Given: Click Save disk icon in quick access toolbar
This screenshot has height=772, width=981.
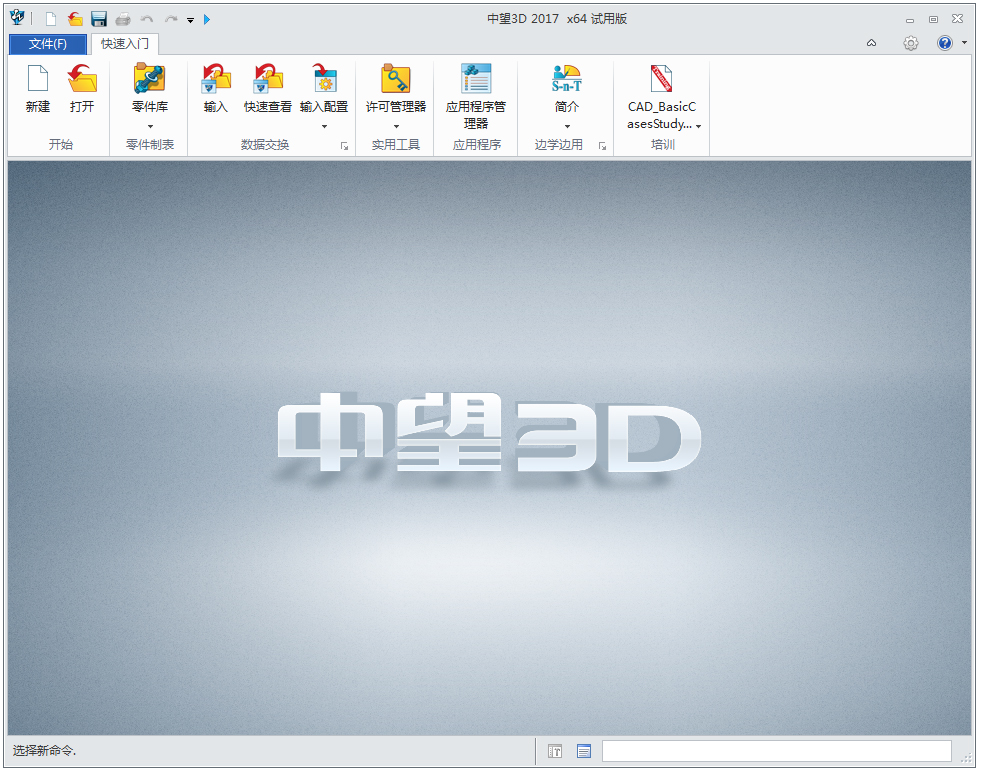Looking at the screenshot, I should pyautogui.click(x=99, y=19).
